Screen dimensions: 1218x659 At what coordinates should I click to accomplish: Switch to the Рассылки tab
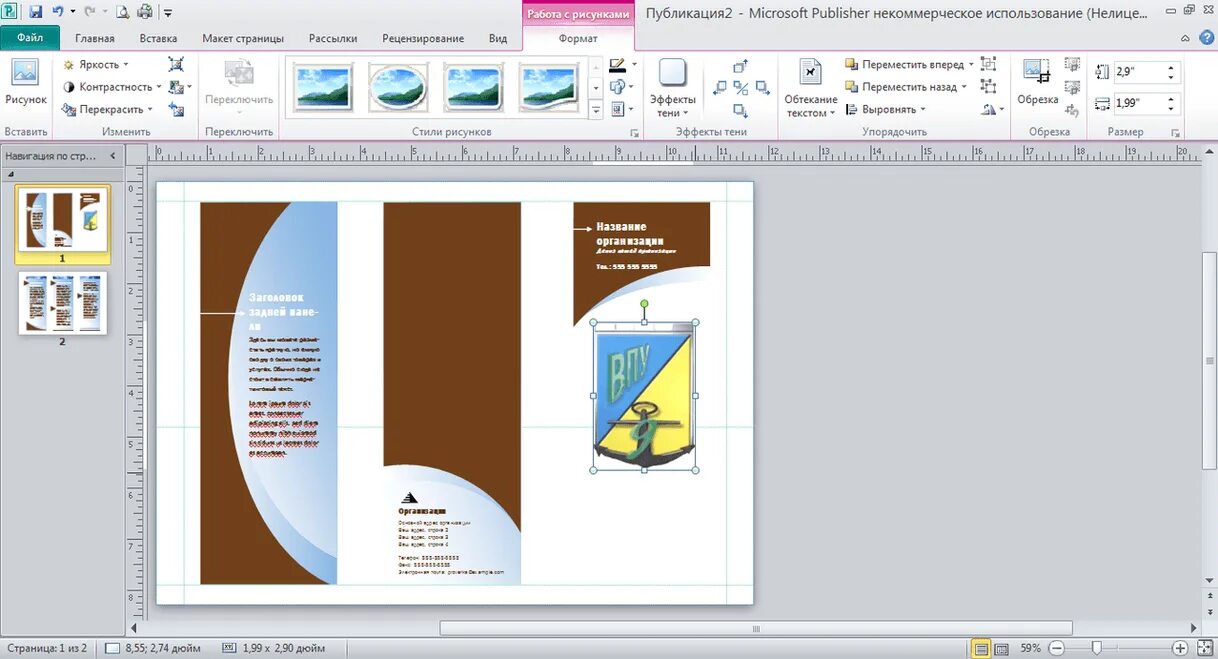[333, 38]
